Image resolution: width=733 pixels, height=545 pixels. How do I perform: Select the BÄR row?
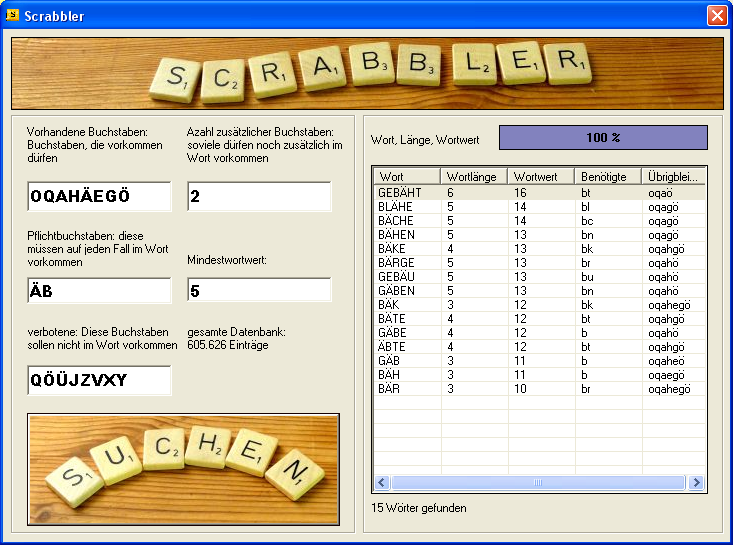(x=540, y=389)
